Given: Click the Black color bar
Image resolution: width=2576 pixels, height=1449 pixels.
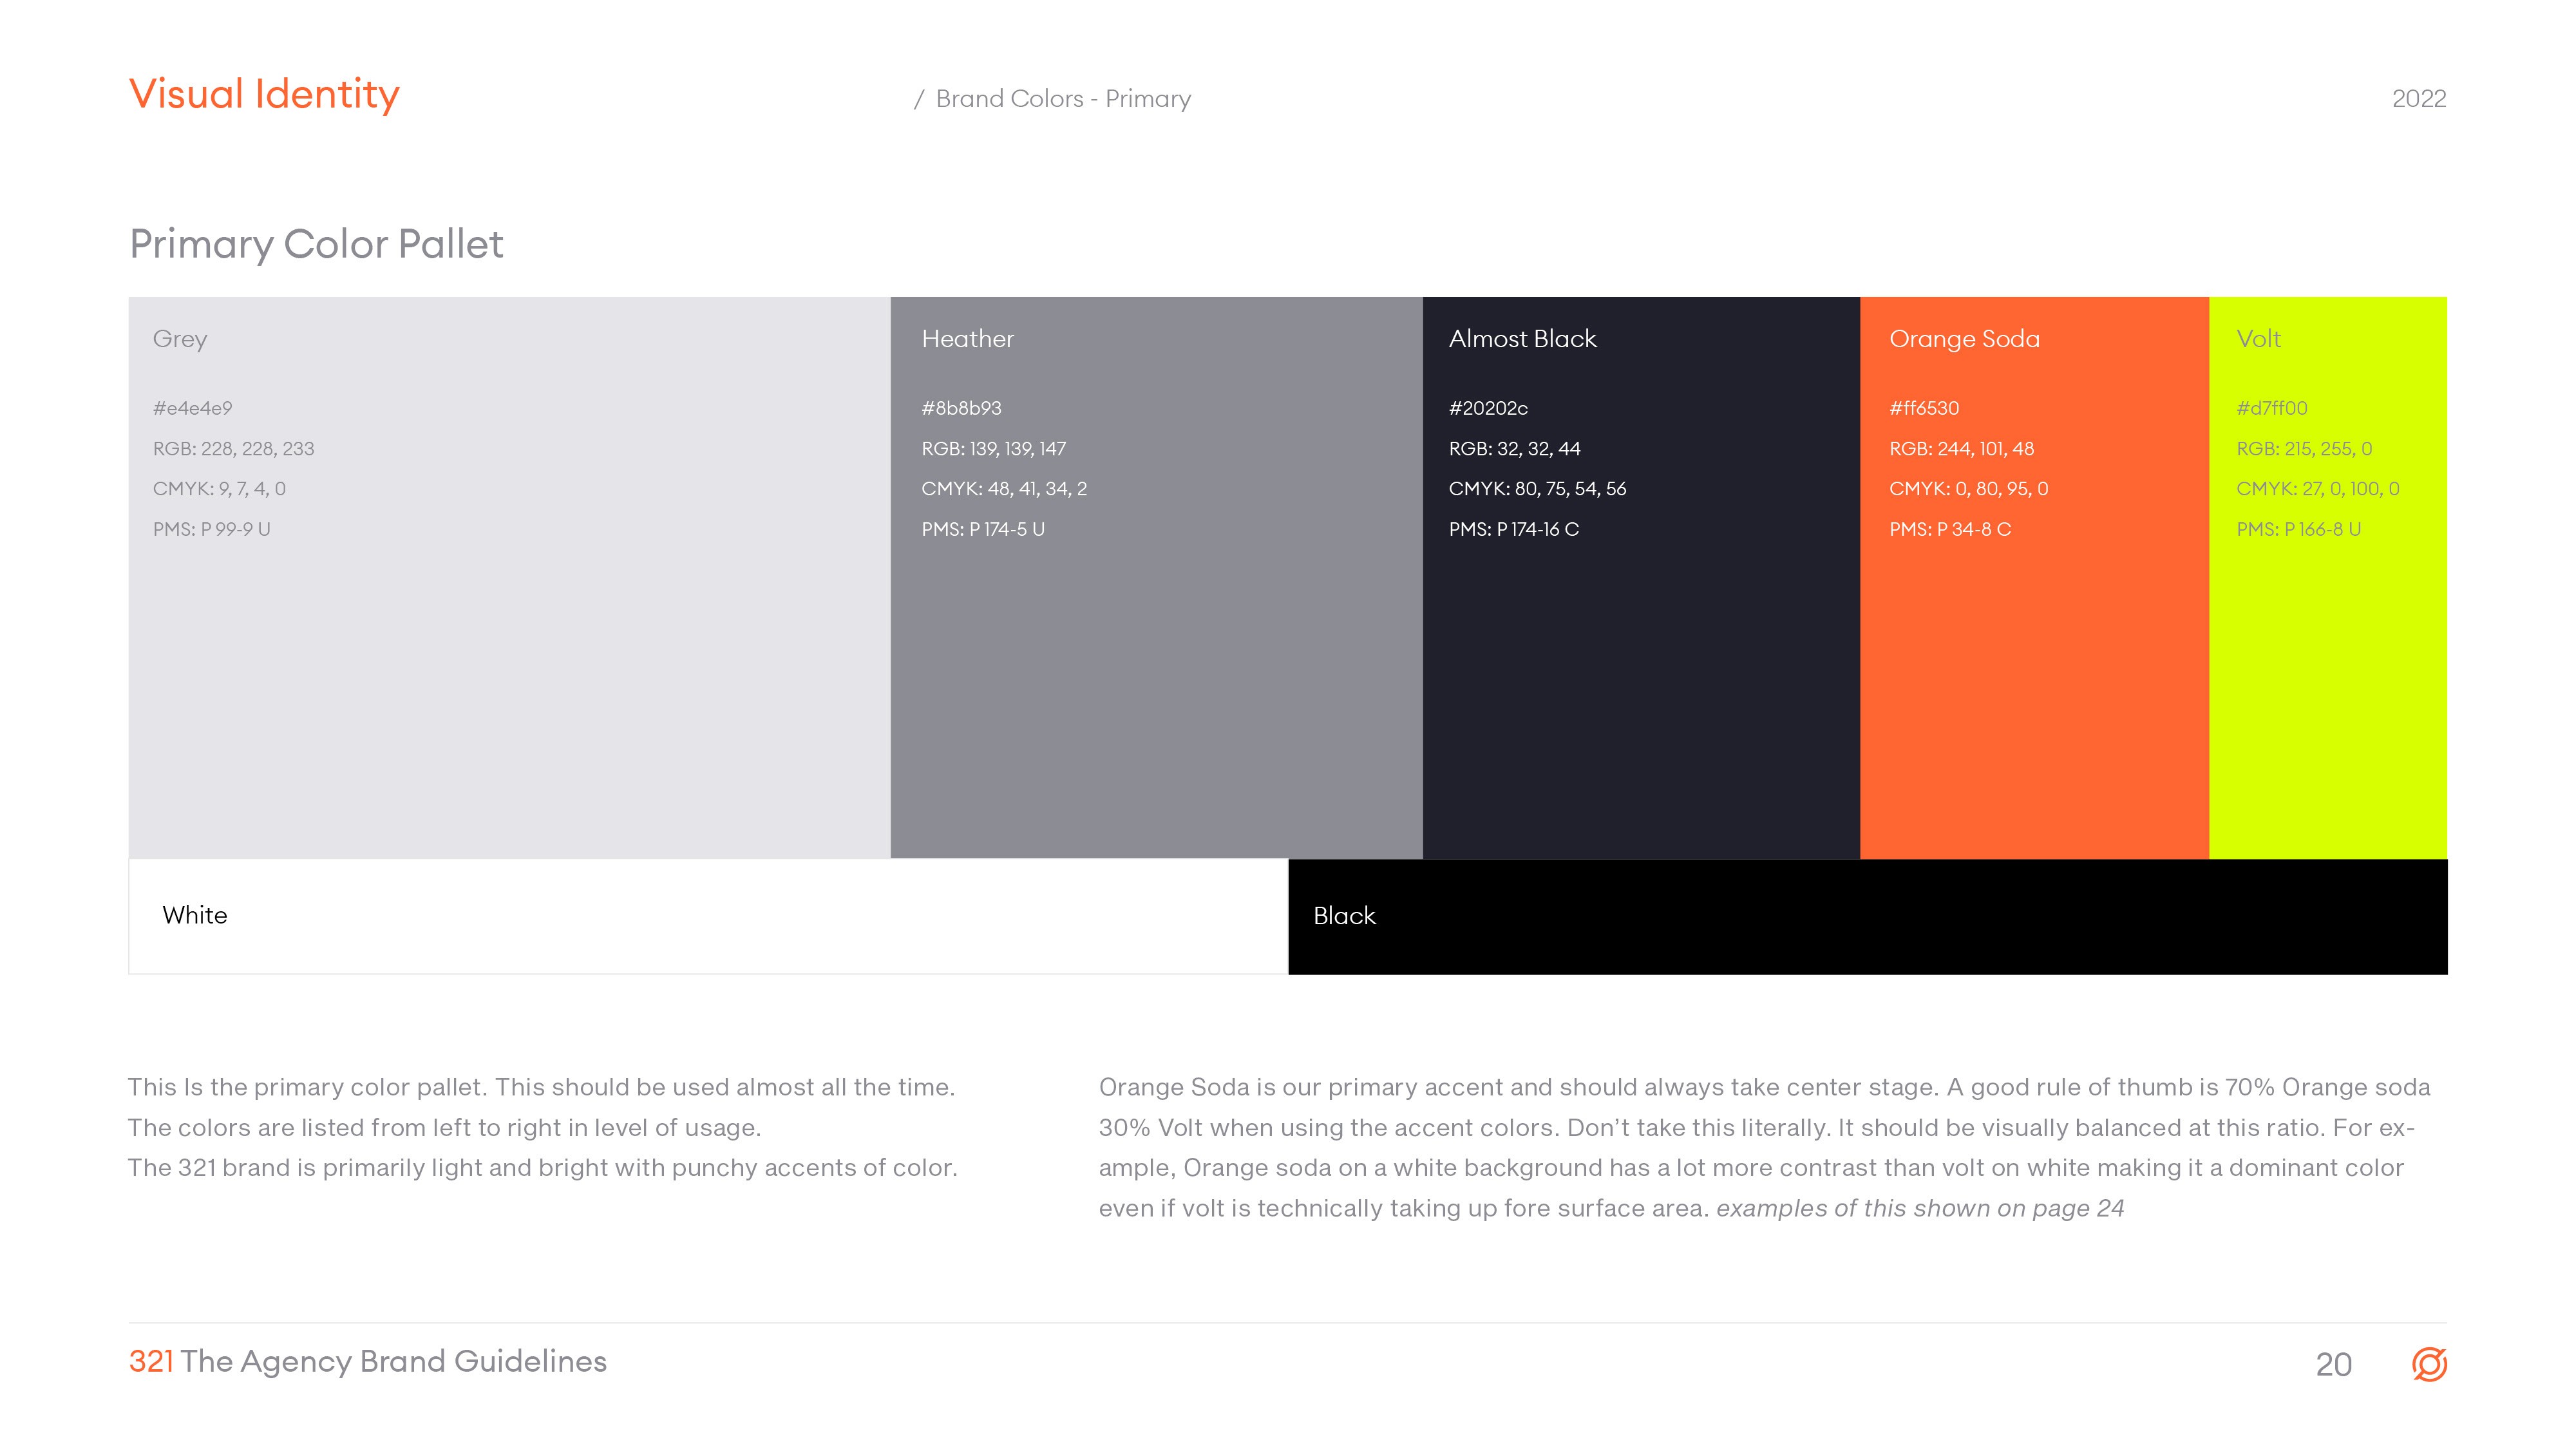Looking at the screenshot, I should pyautogui.click(x=1867, y=916).
